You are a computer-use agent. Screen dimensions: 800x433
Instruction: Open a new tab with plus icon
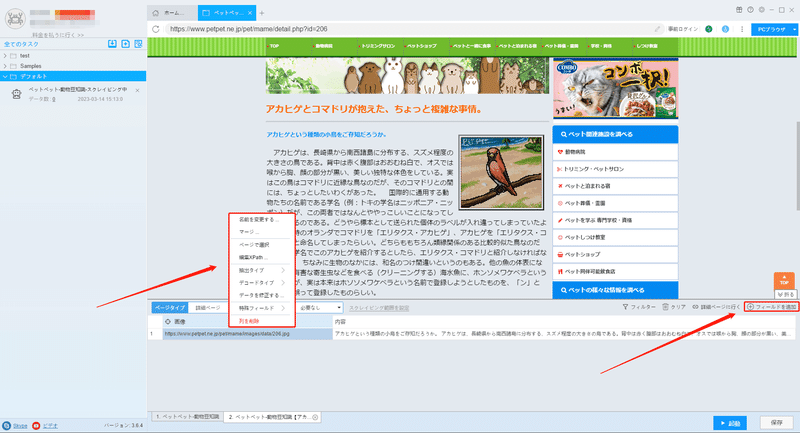(x=262, y=13)
